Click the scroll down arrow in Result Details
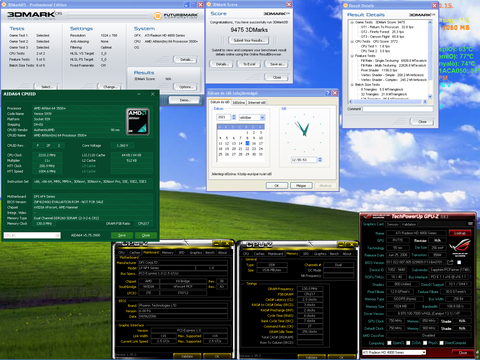Screen dimensions: 480x360 (x=430, y=97)
